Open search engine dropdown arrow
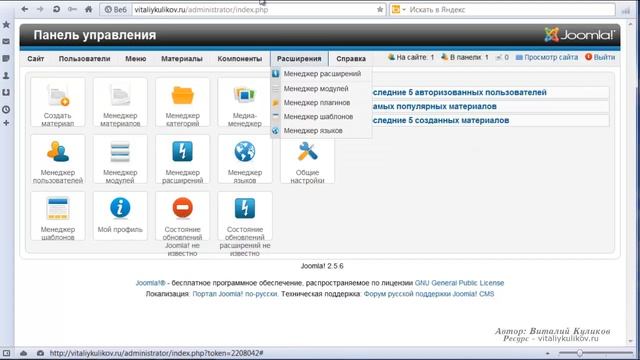 [x=404, y=9]
